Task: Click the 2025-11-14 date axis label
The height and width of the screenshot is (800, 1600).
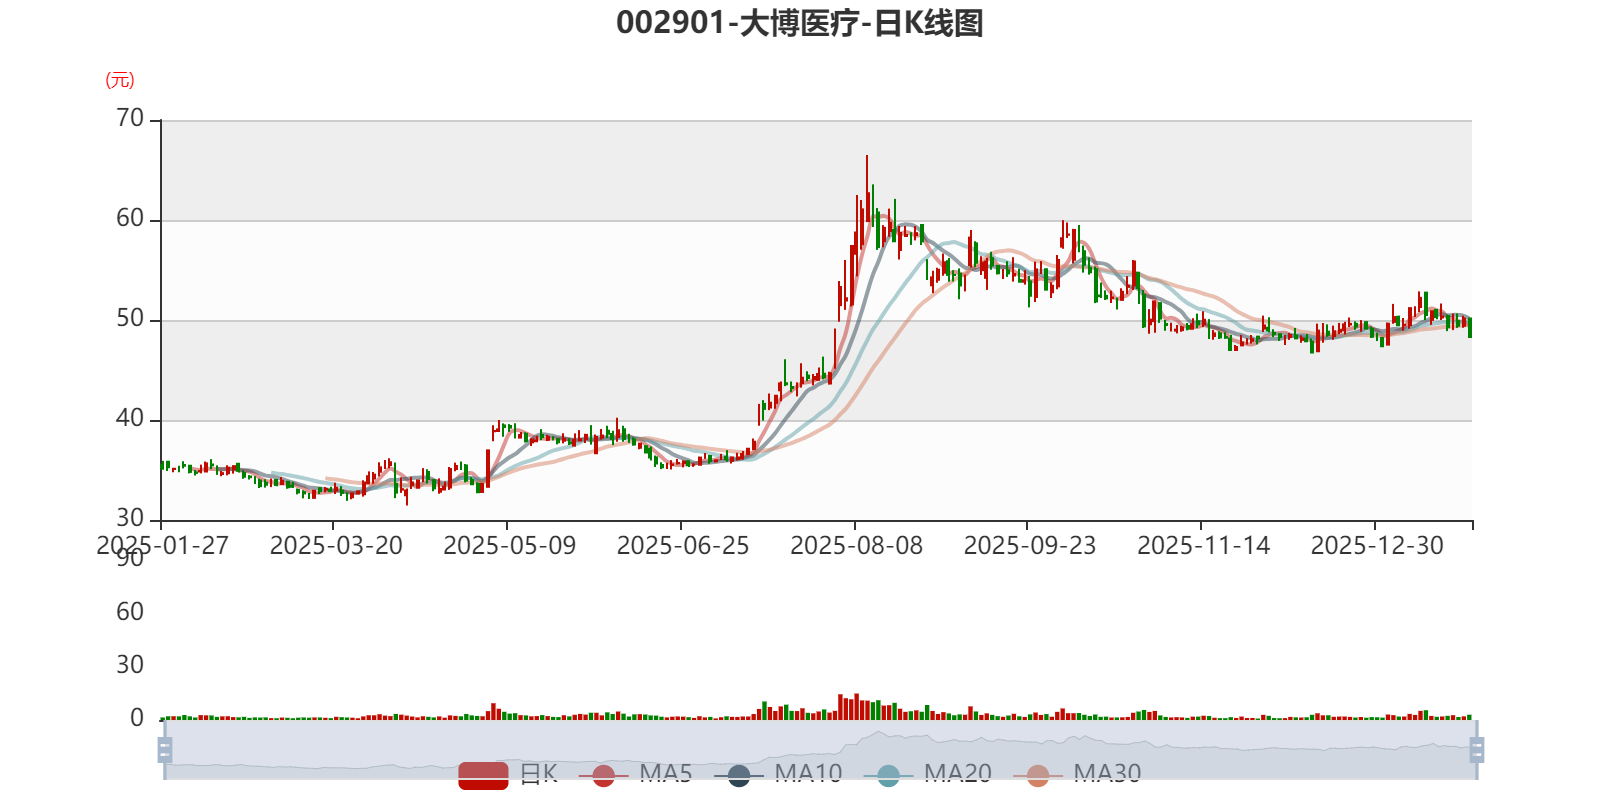Action: coord(1204,546)
